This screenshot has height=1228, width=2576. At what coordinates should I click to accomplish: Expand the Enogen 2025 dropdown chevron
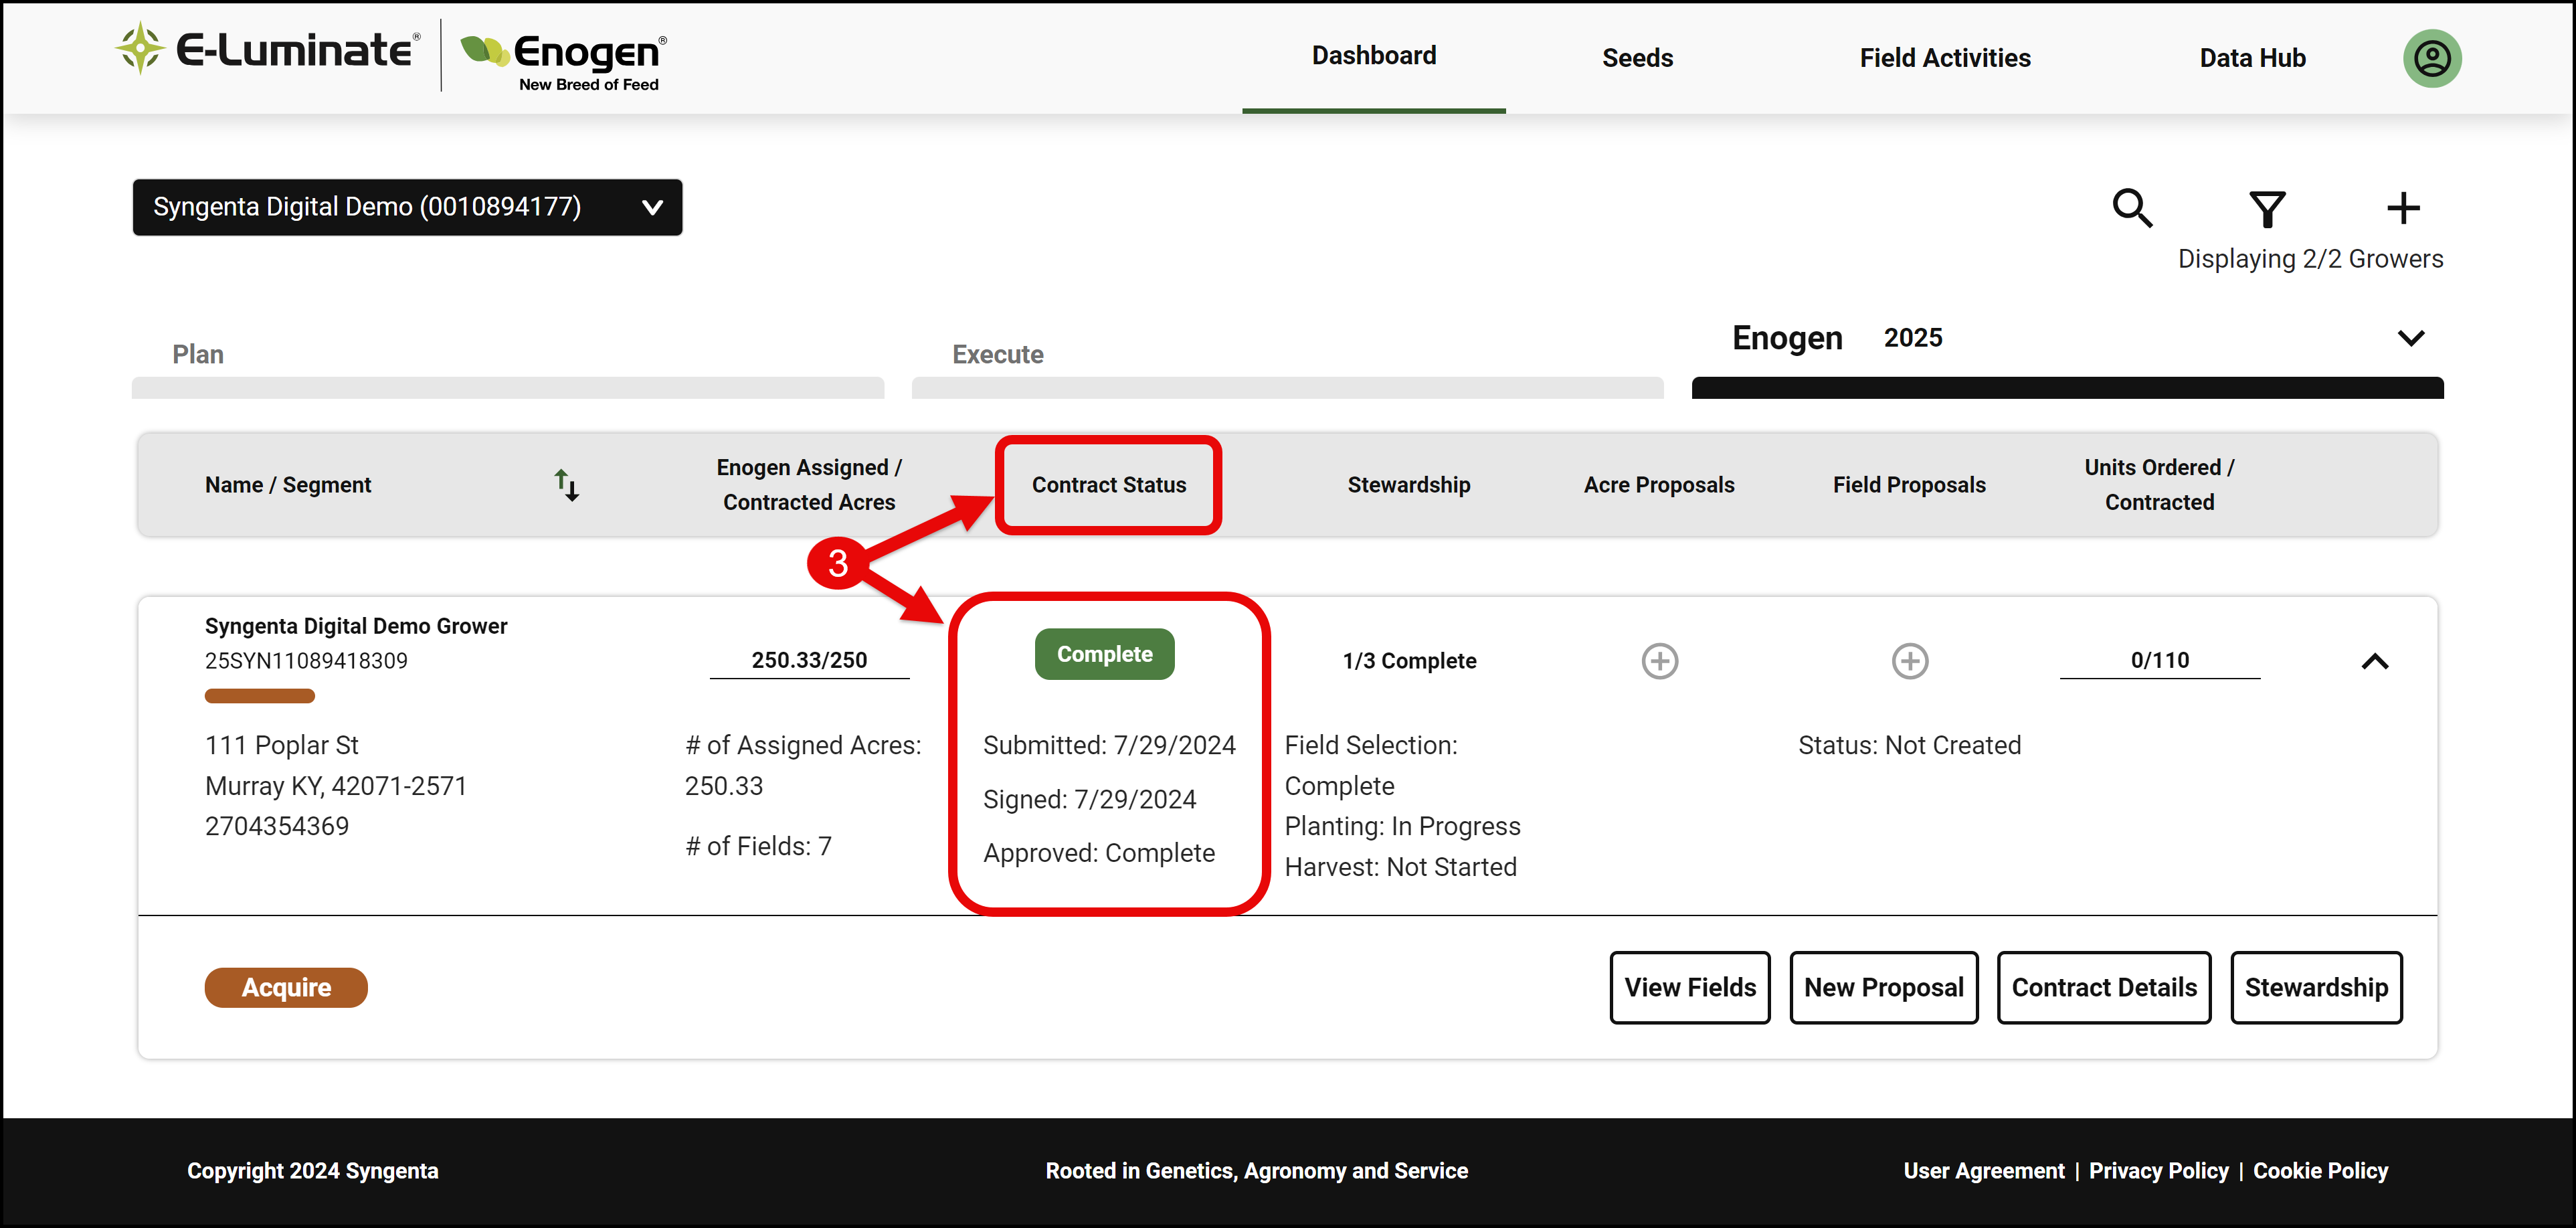2411,338
